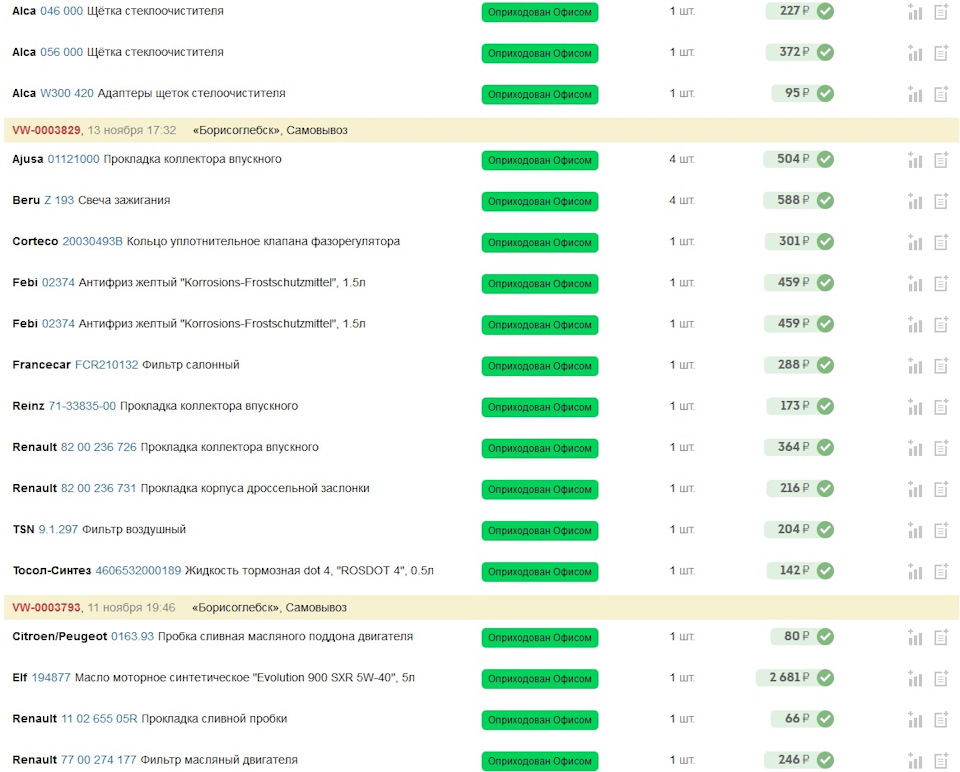Click add-note icon for Corteco 20030493B row
The image size is (960, 772).
941,242
